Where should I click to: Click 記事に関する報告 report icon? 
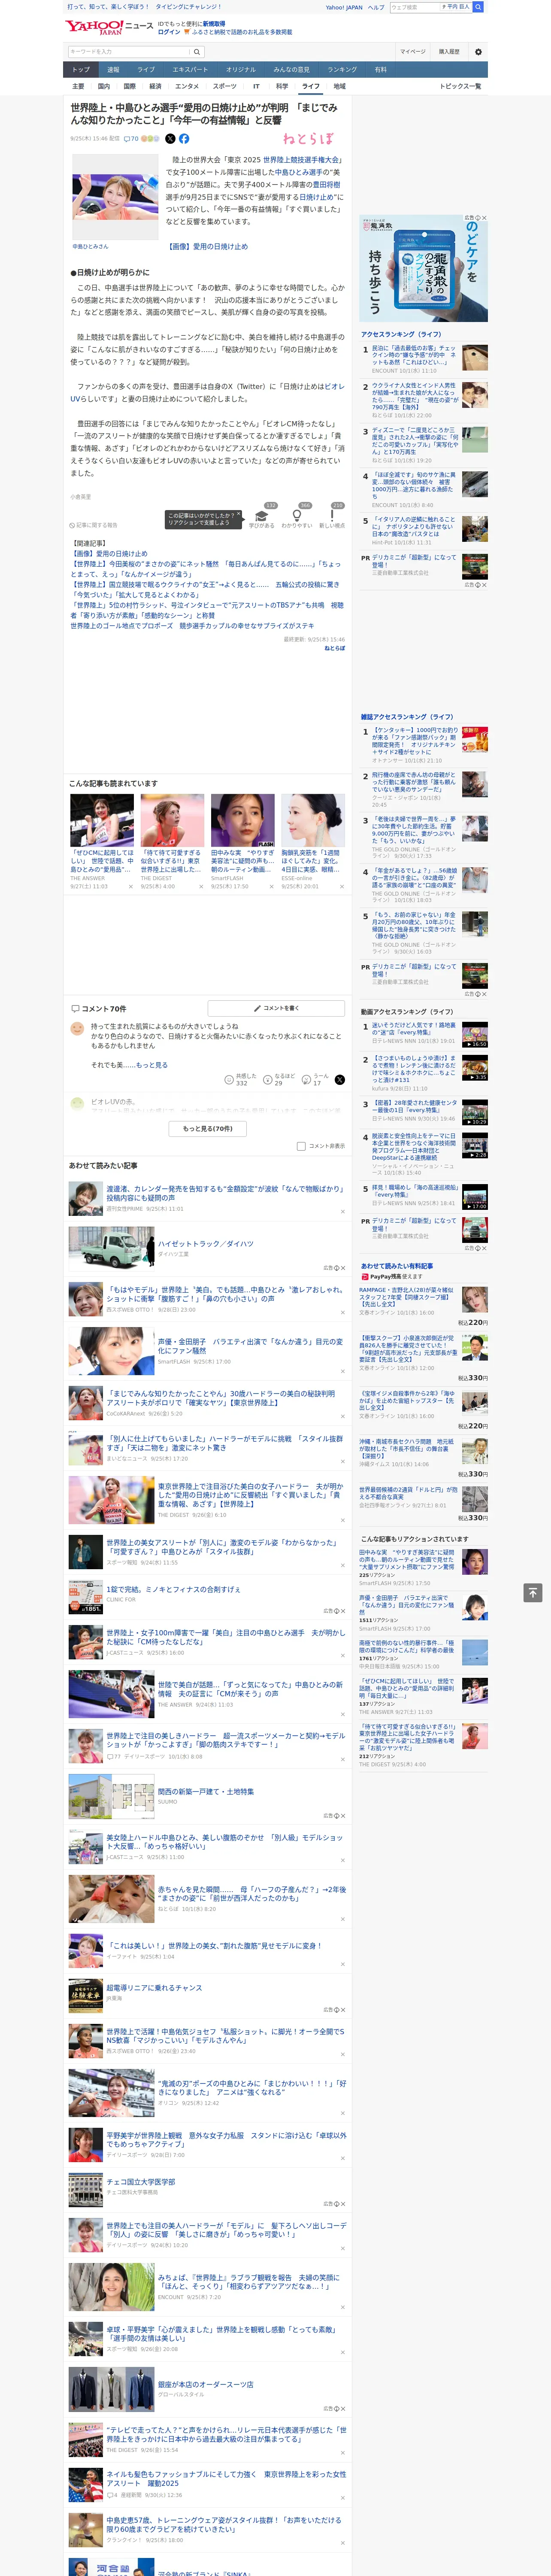coord(93,525)
